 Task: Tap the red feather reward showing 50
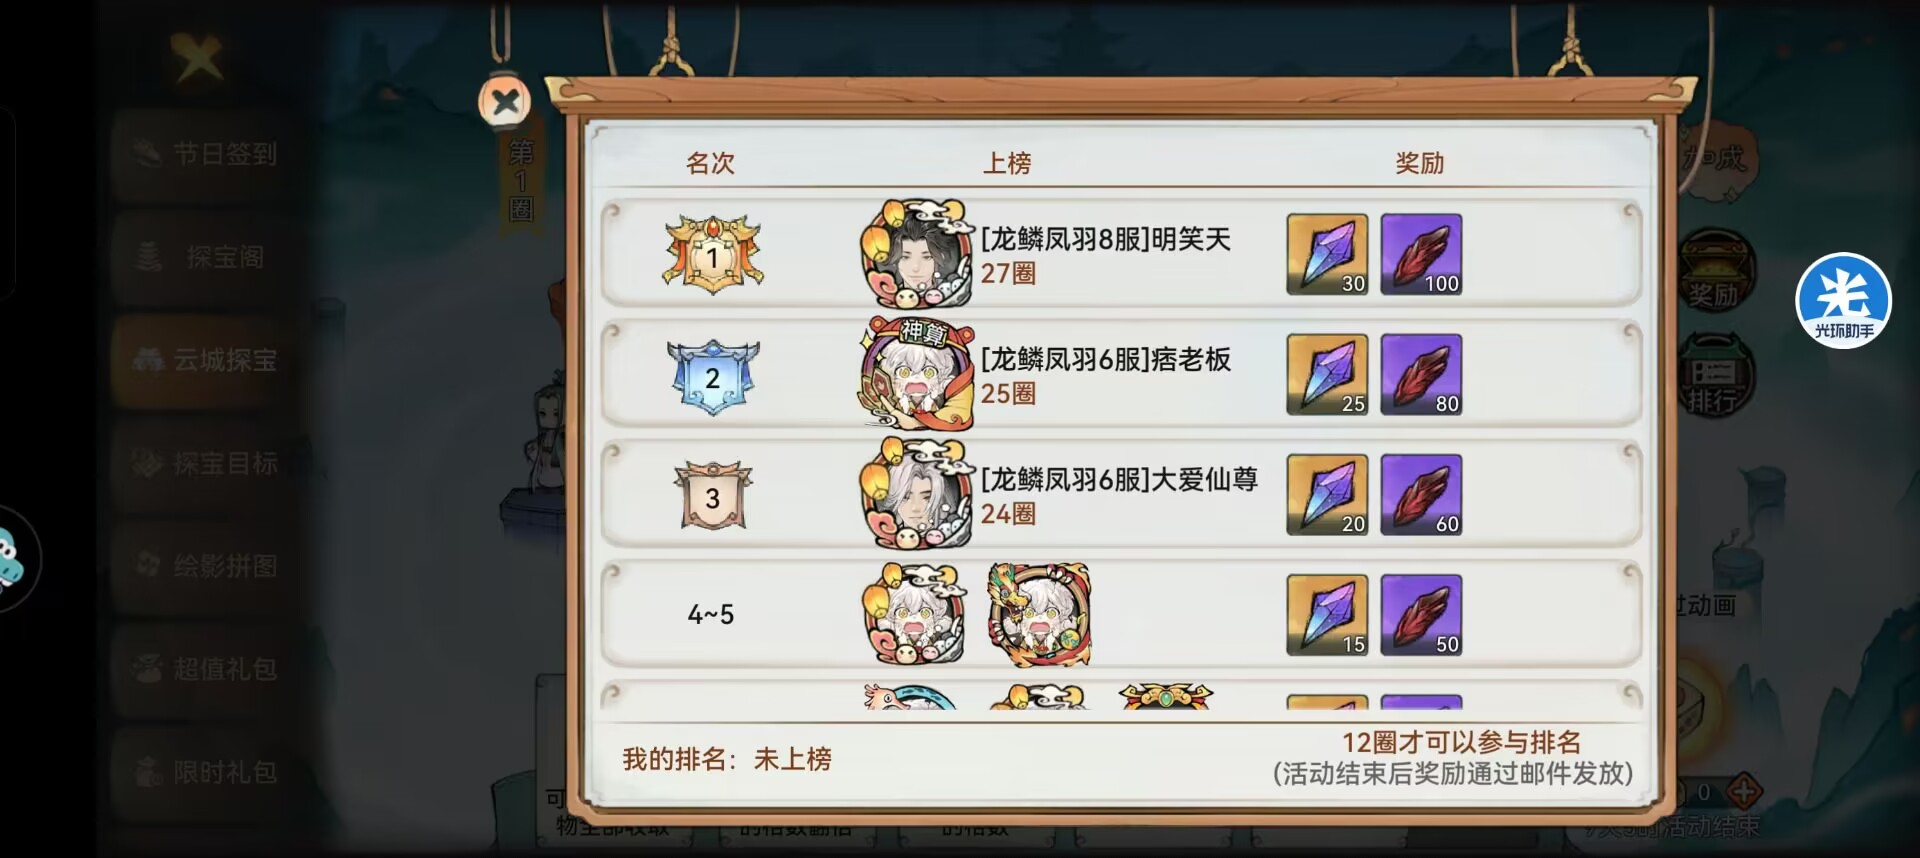tap(1421, 615)
